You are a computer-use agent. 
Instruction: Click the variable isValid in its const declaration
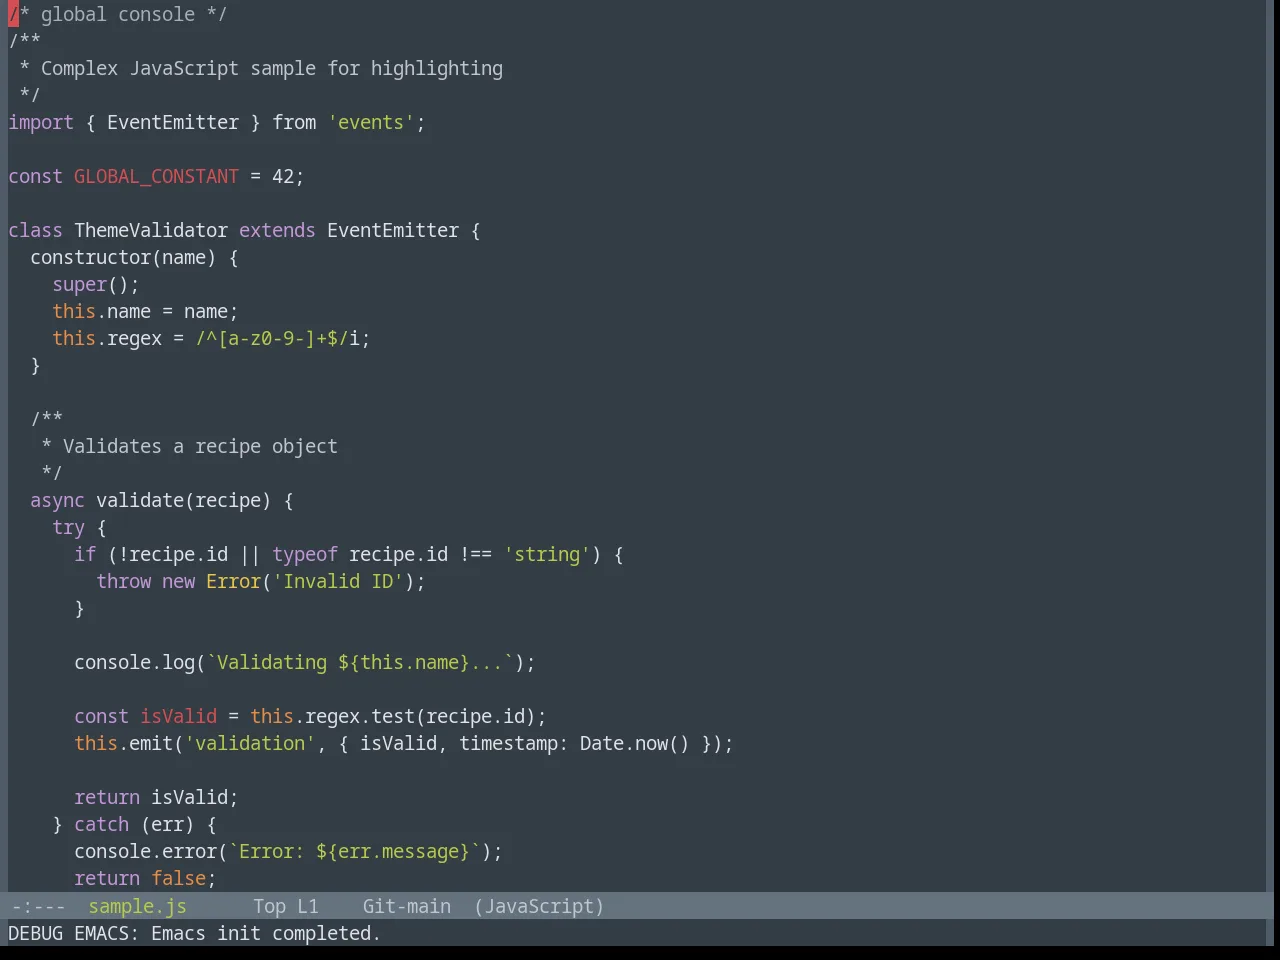pyautogui.click(x=178, y=716)
